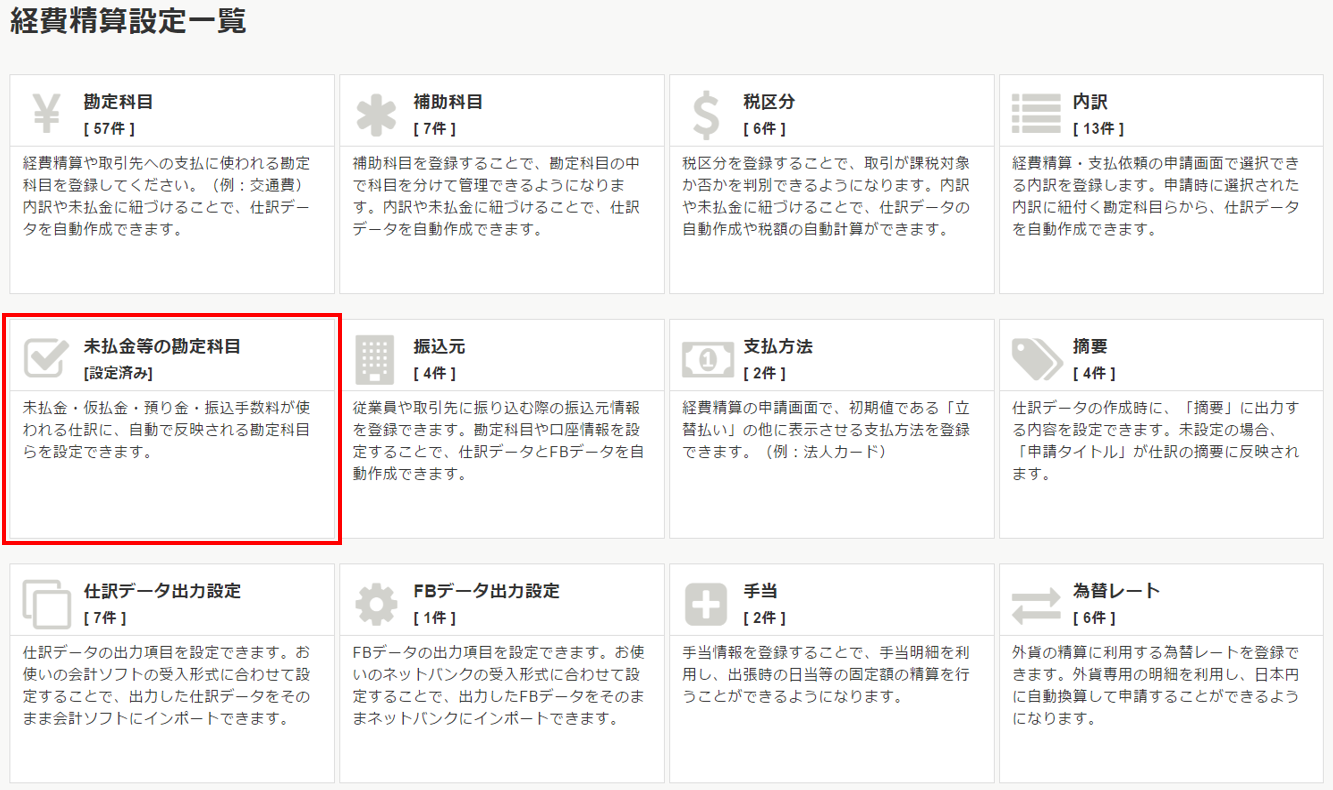Open the 税区分 settings link
The width and height of the screenshot is (1333, 790).
pyautogui.click(x=769, y=102)
